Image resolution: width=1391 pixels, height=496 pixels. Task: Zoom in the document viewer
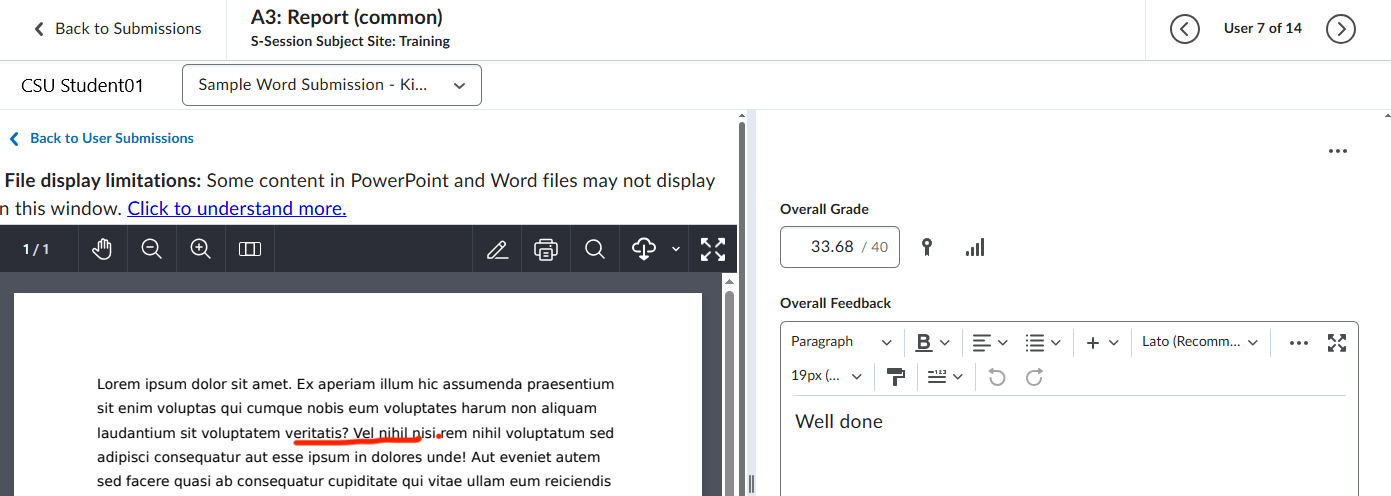click(201, 249)
